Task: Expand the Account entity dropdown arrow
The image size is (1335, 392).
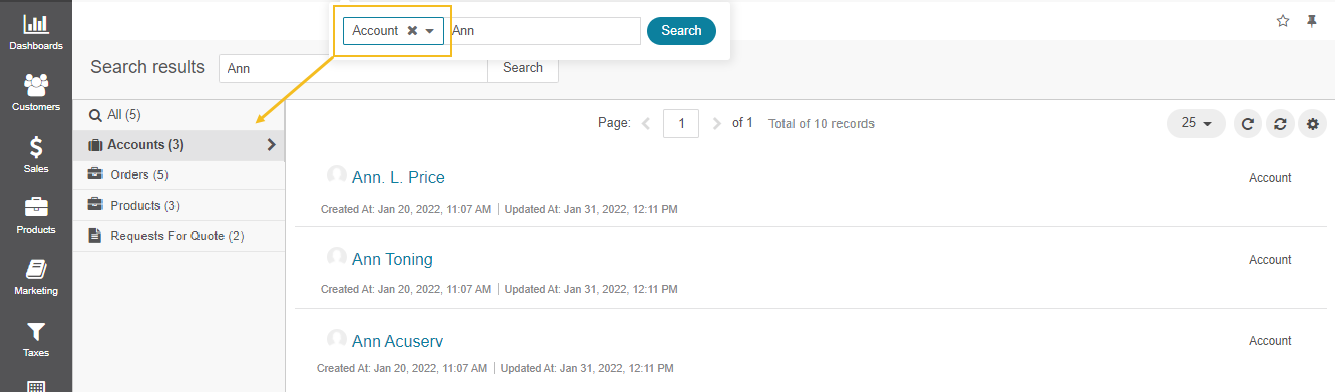Action: coord(430,31)
